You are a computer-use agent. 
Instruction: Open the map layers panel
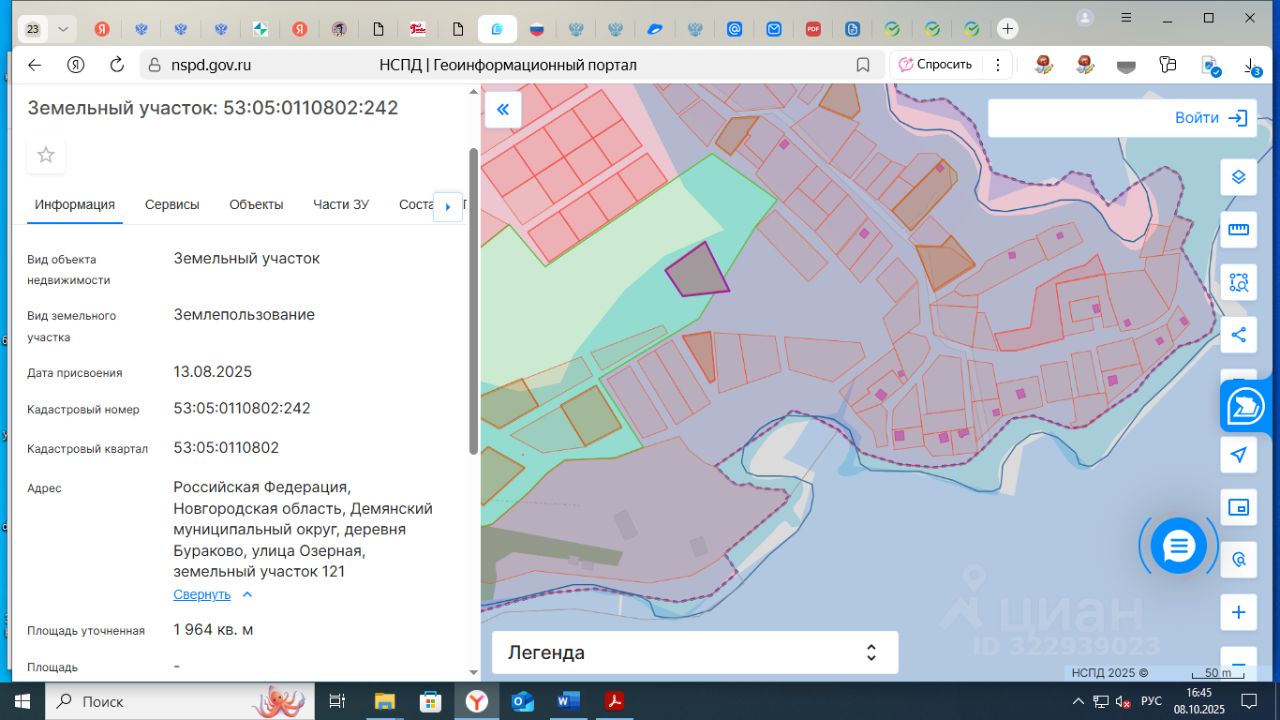[1238, 177]
